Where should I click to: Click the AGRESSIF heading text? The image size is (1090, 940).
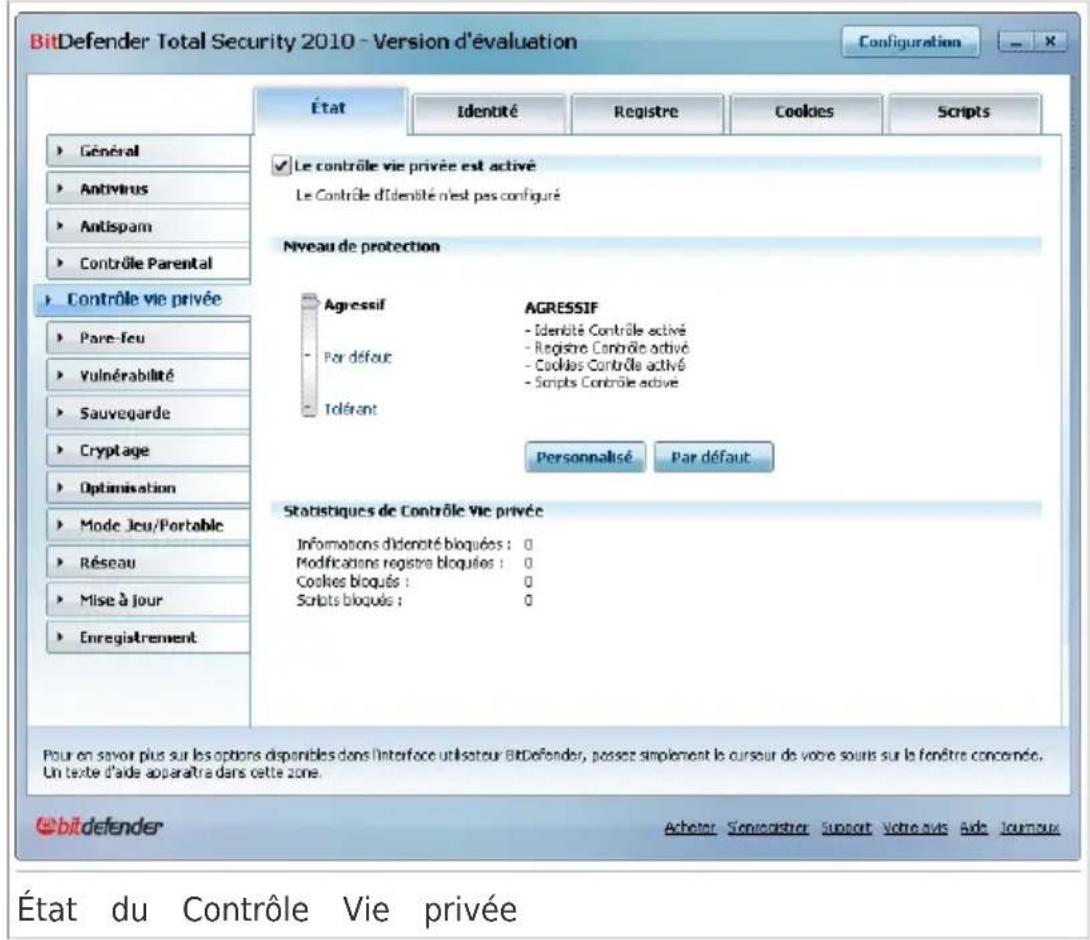point(561,308)
